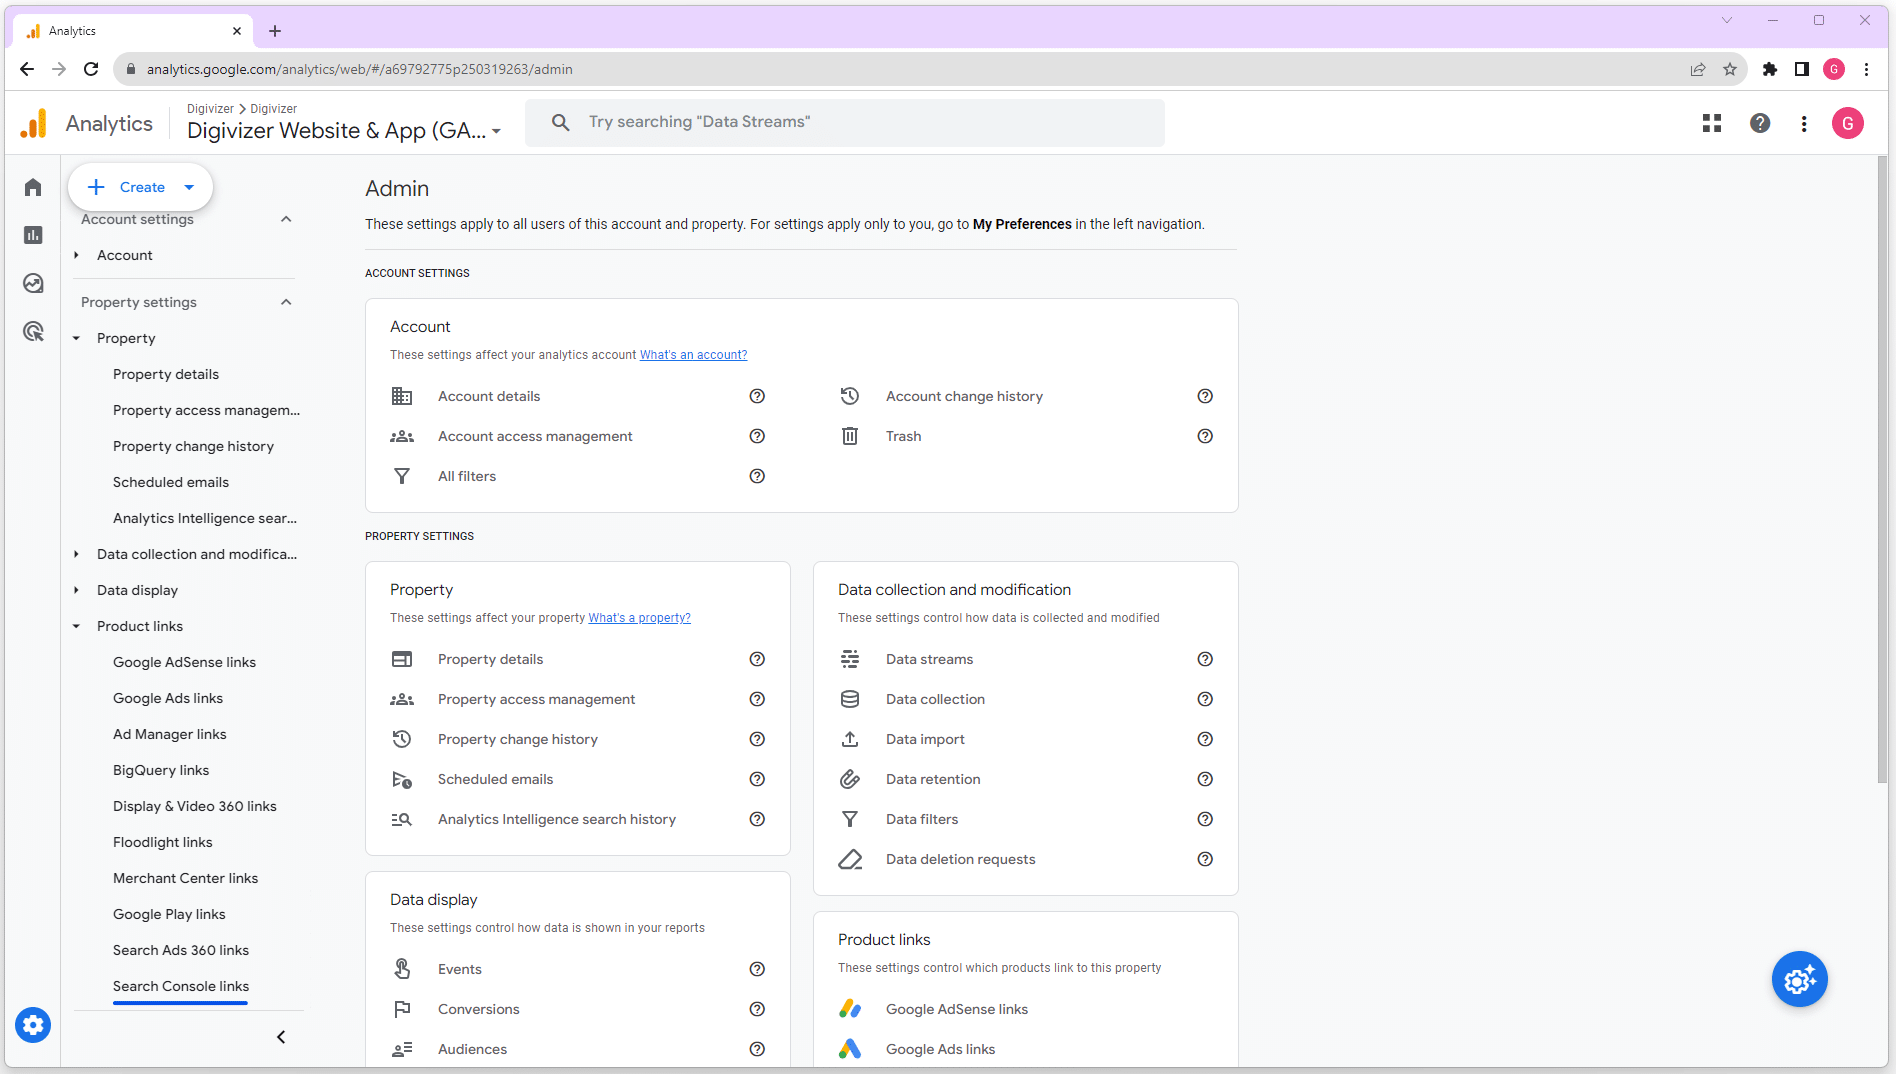Click the Admin gear at sidebar bottom
The height and width of the screenshot is (1074, 1896).
tap(33, 1025)
